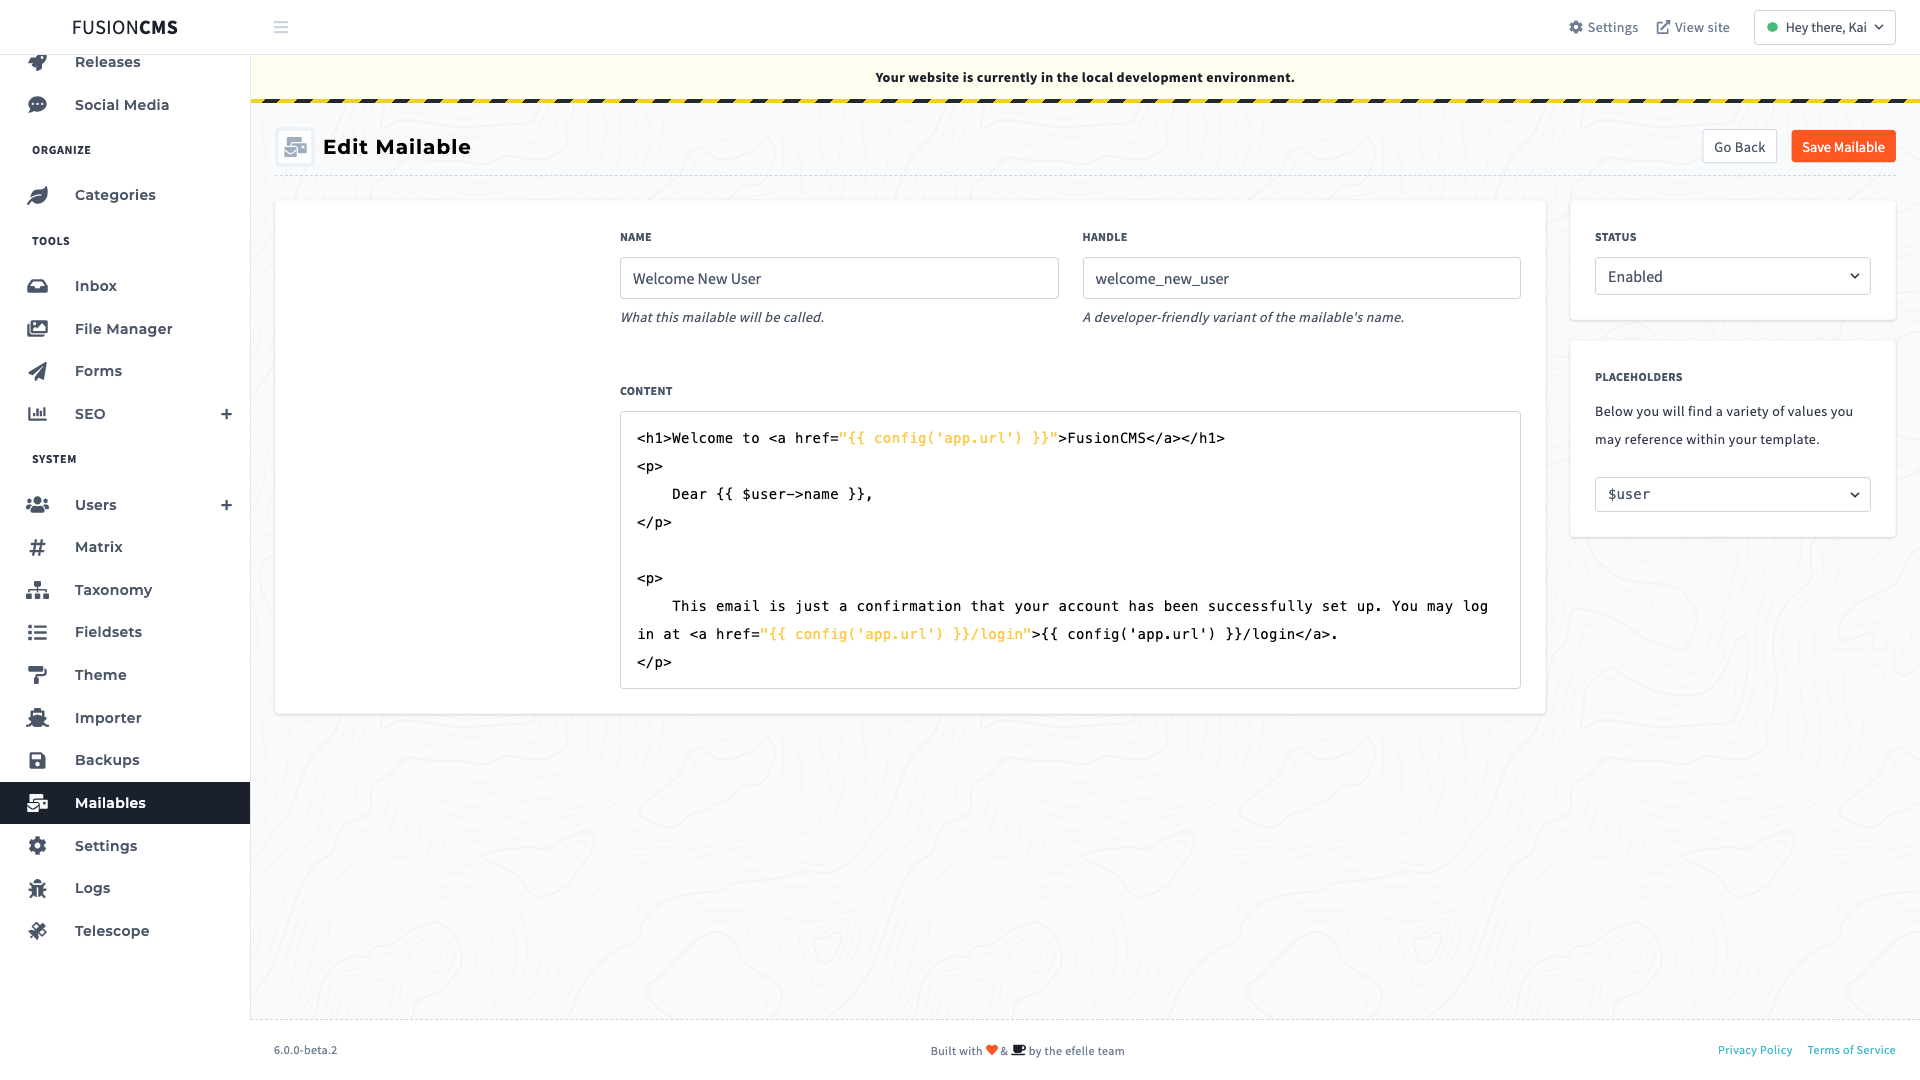This screenshot has height=1080, width=1920.
Task: Click the Forms paper plane icon
Action: [37, 371]
